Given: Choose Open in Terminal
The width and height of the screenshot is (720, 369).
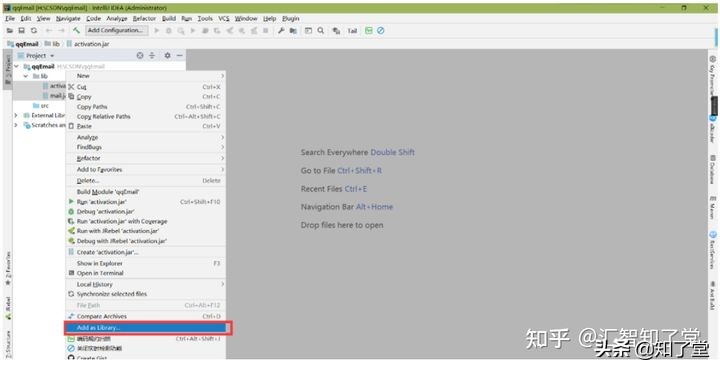Looking at the screenshot, I should click(146, 273).
